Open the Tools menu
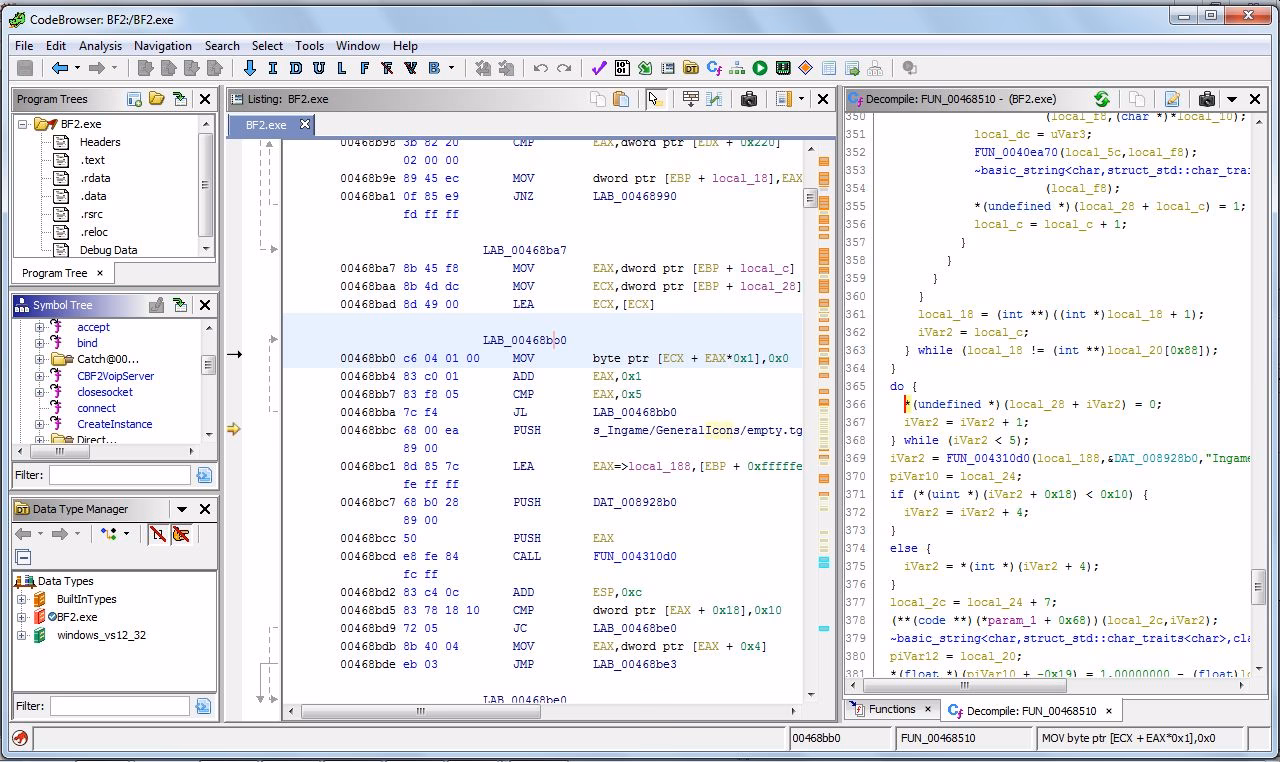 (309, 46)
